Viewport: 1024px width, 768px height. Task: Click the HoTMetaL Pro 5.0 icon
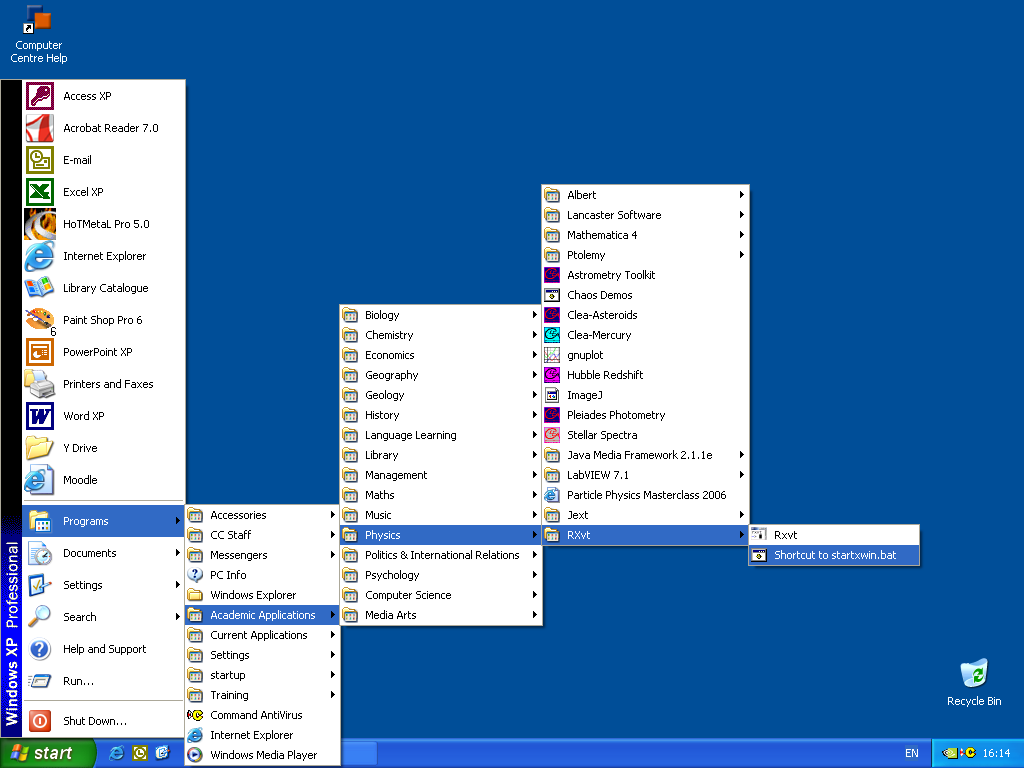click(40, 224)
